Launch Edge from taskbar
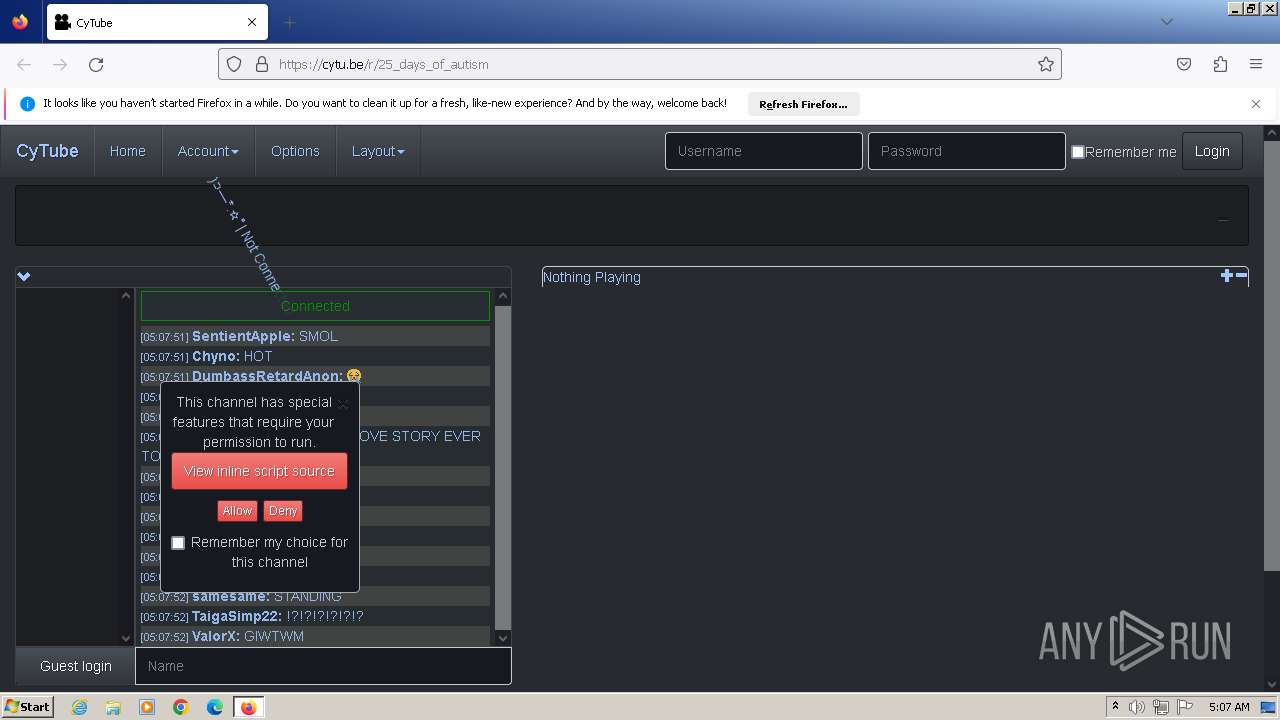 (x=215, y=707)
